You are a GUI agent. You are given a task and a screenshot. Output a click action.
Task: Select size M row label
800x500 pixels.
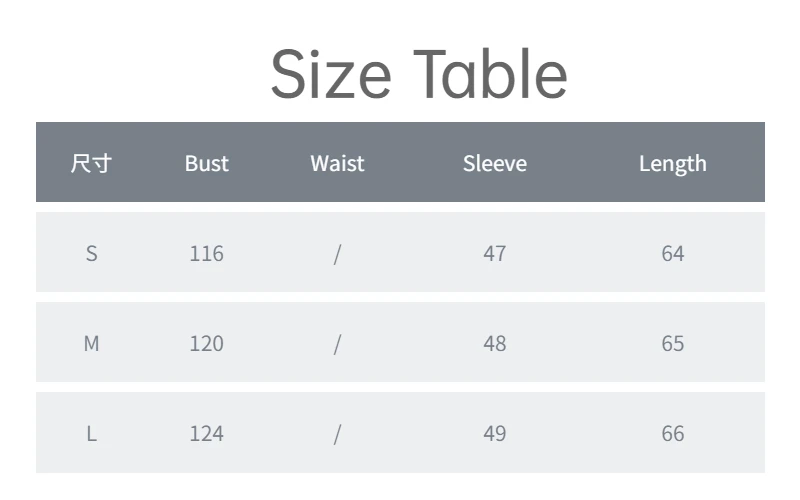coord(91,343)
